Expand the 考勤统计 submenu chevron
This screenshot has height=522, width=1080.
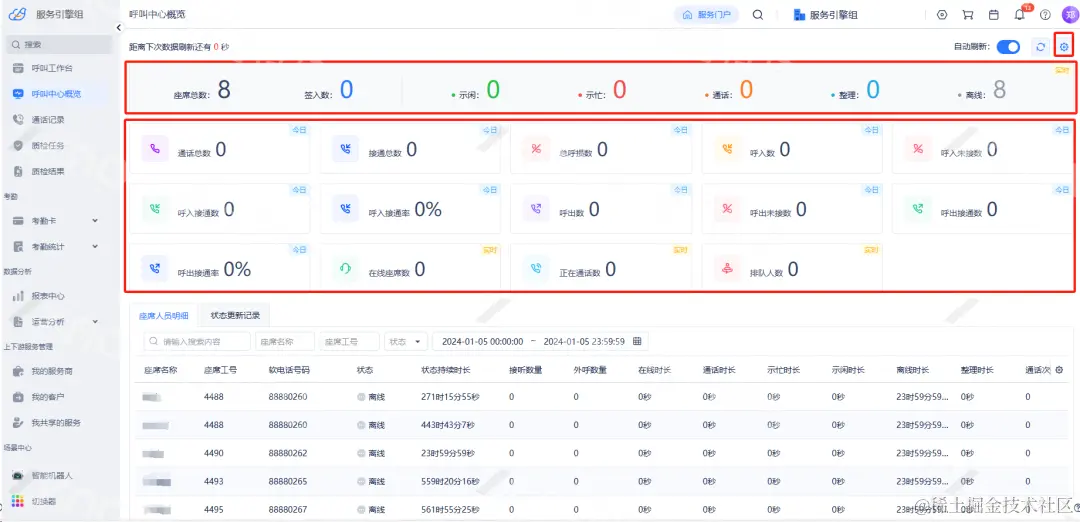[x=95, y=246]
